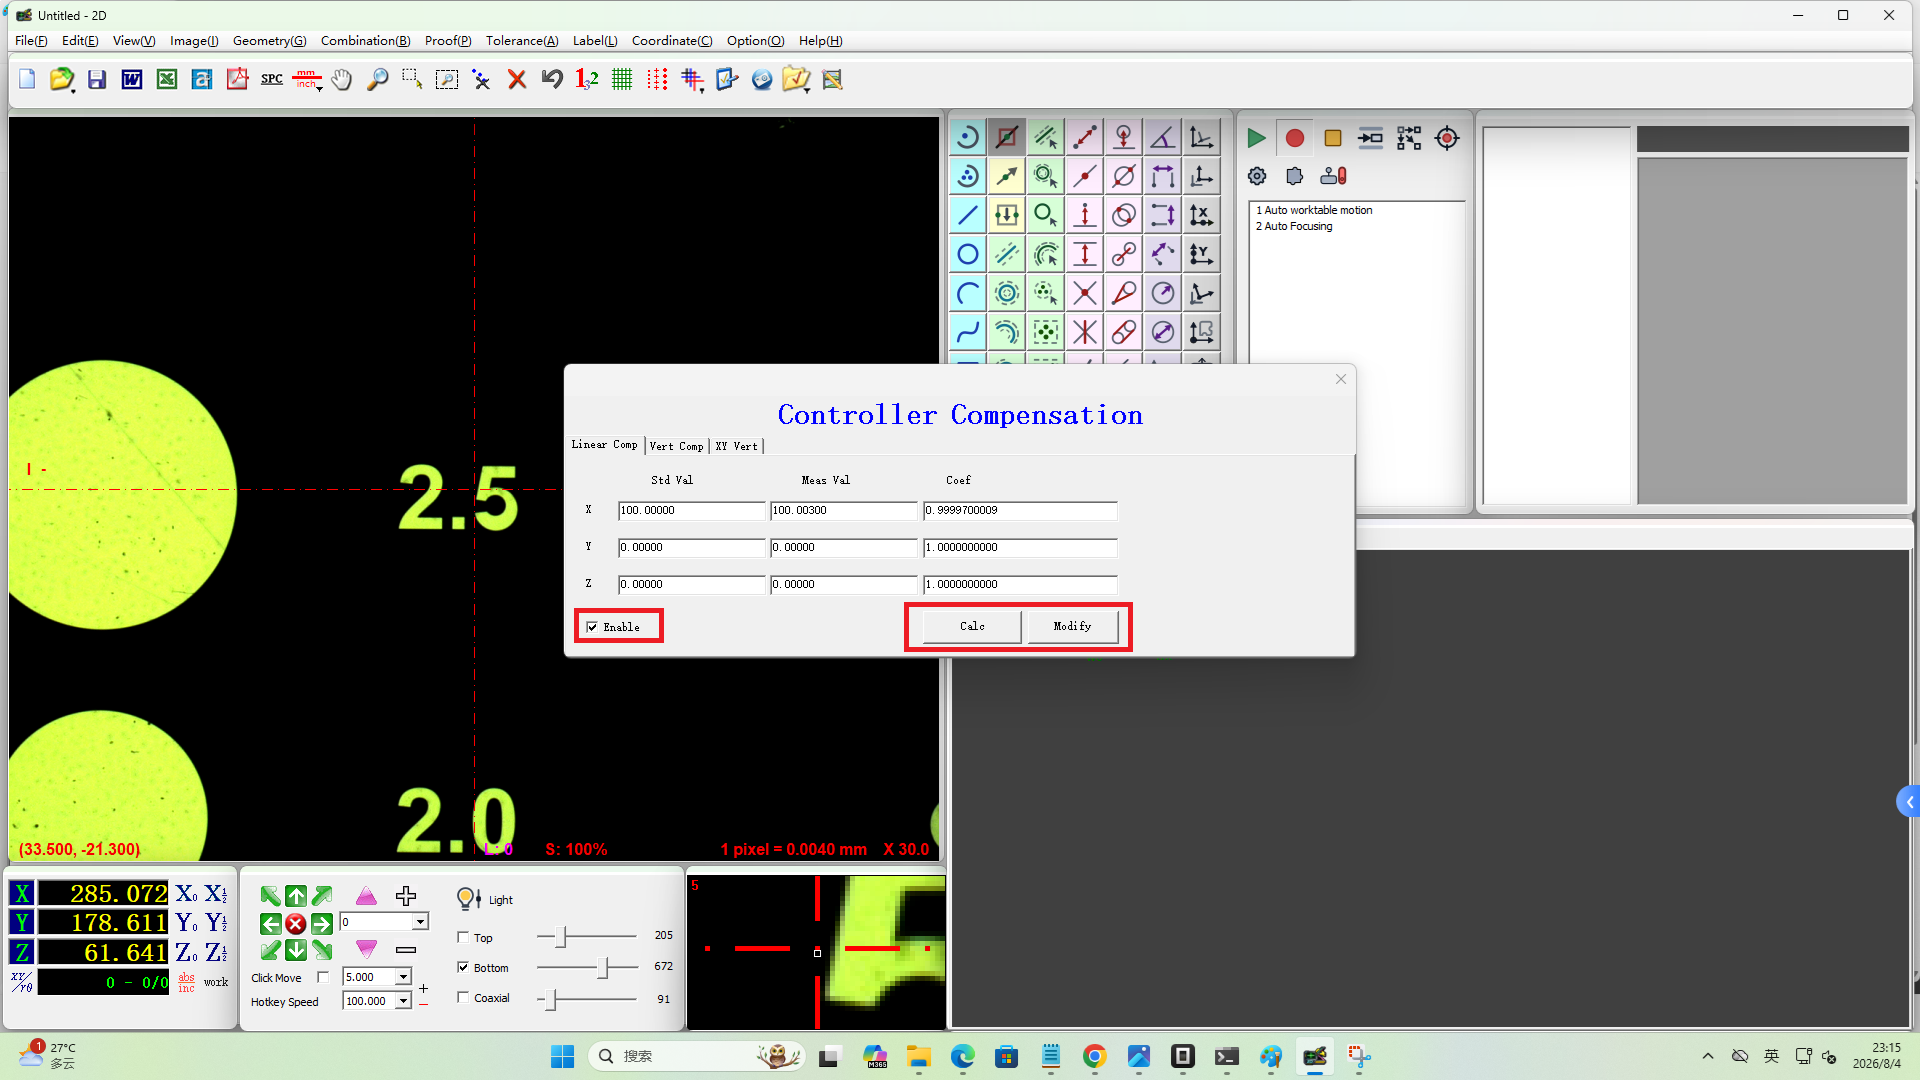Select the blue line measurement tool
Viewport: 1920px width, 1080px height.
coord(967,215)
